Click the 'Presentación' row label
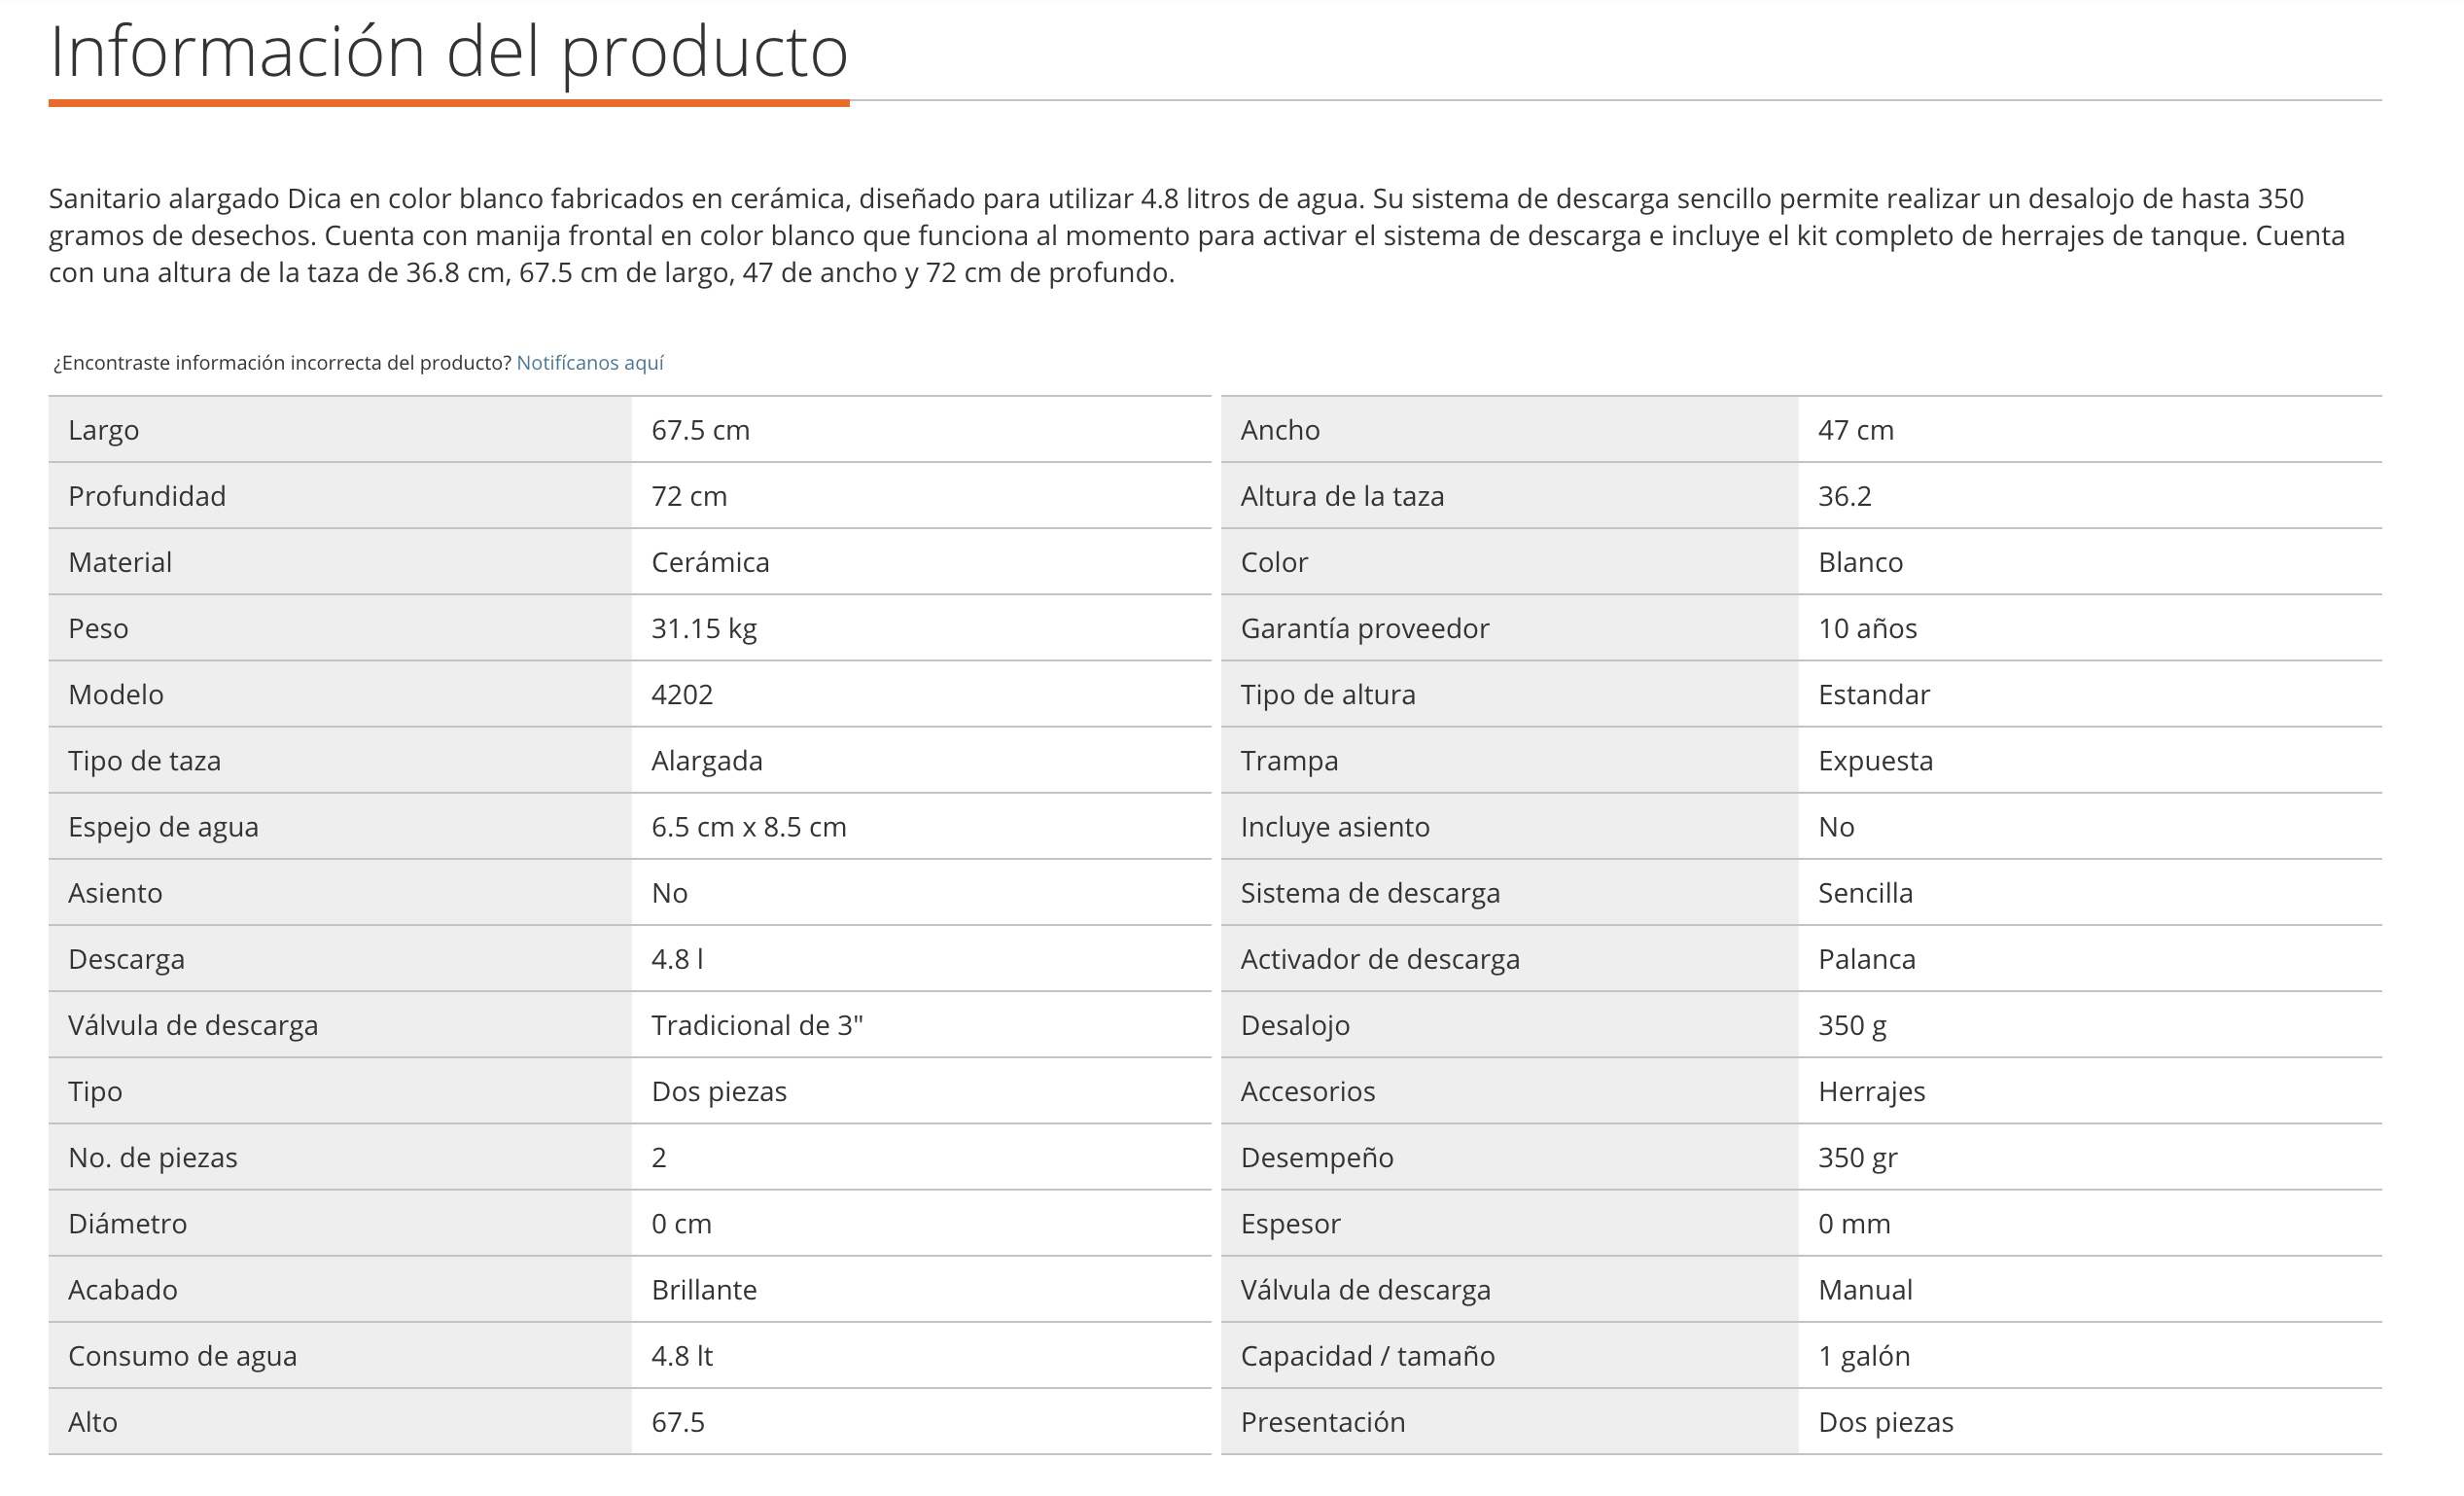2464x1496 pixels. coord(1323,1422)
